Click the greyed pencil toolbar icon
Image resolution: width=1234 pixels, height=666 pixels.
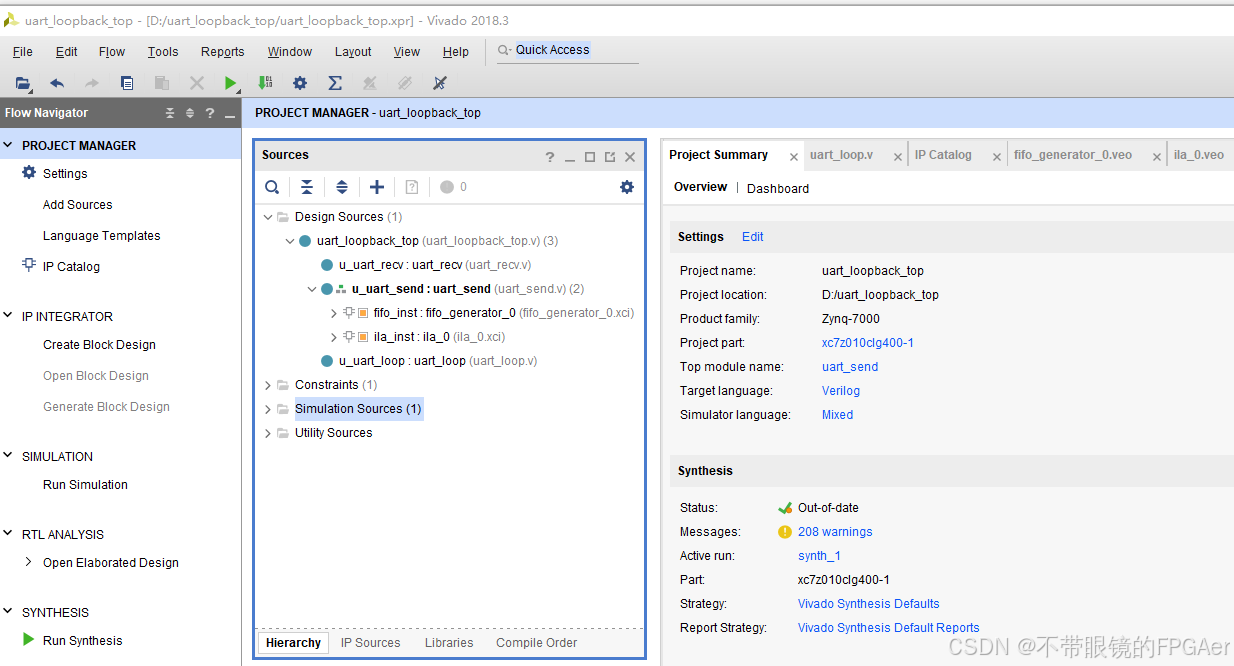[370, 83]
